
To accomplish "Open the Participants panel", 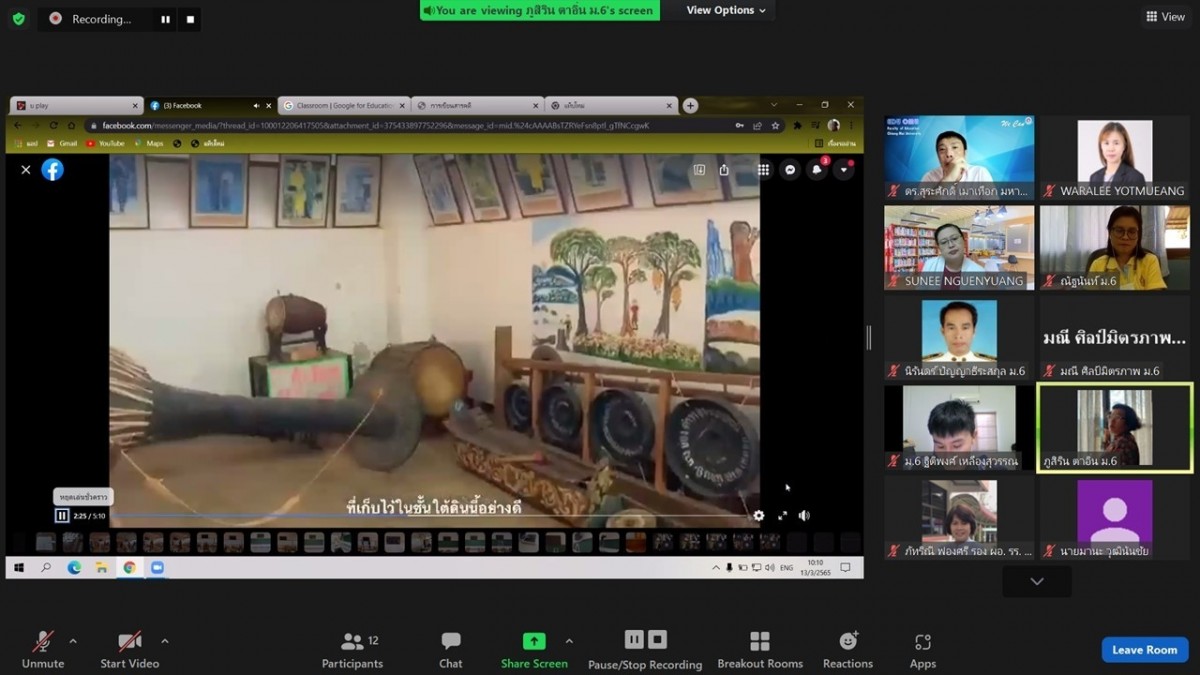I will pyautogui.click(x=352, y=649).
